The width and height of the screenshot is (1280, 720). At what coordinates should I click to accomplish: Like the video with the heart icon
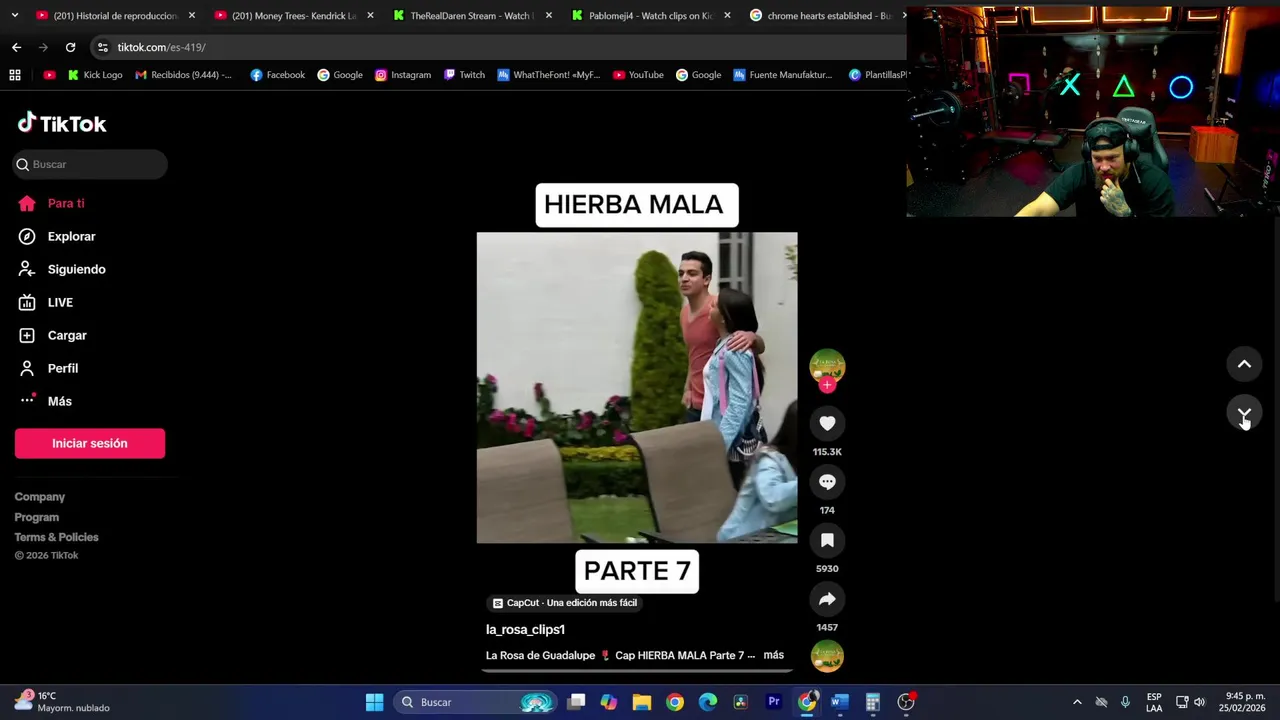827,424
